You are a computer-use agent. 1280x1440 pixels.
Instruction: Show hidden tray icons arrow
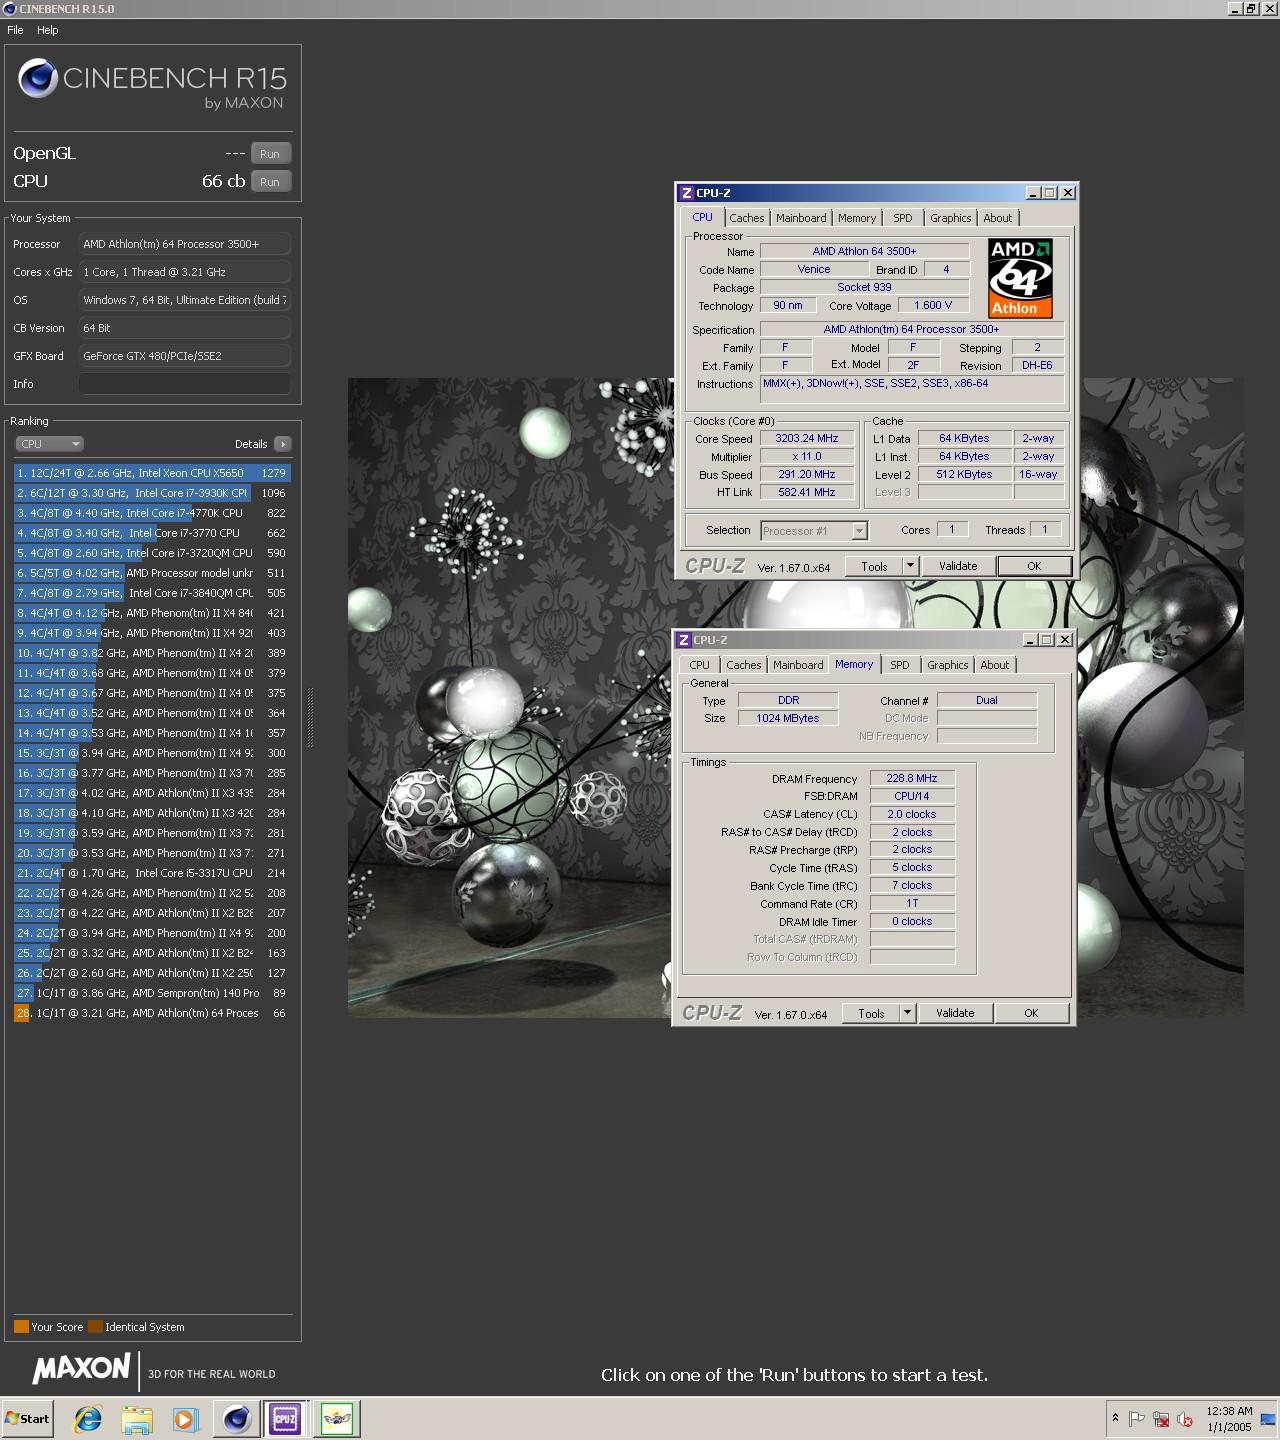coord(1115,1418)
